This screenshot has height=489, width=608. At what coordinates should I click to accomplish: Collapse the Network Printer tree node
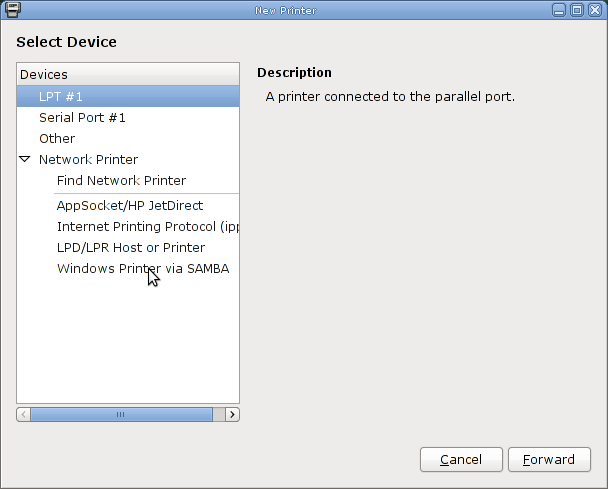click(x=25, y=159)
